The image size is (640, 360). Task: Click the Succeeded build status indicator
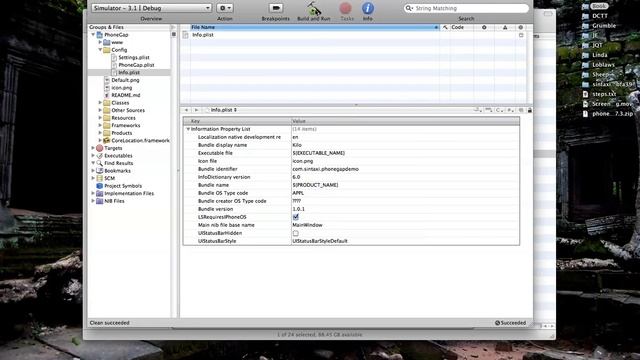click(x=511, y=323)
